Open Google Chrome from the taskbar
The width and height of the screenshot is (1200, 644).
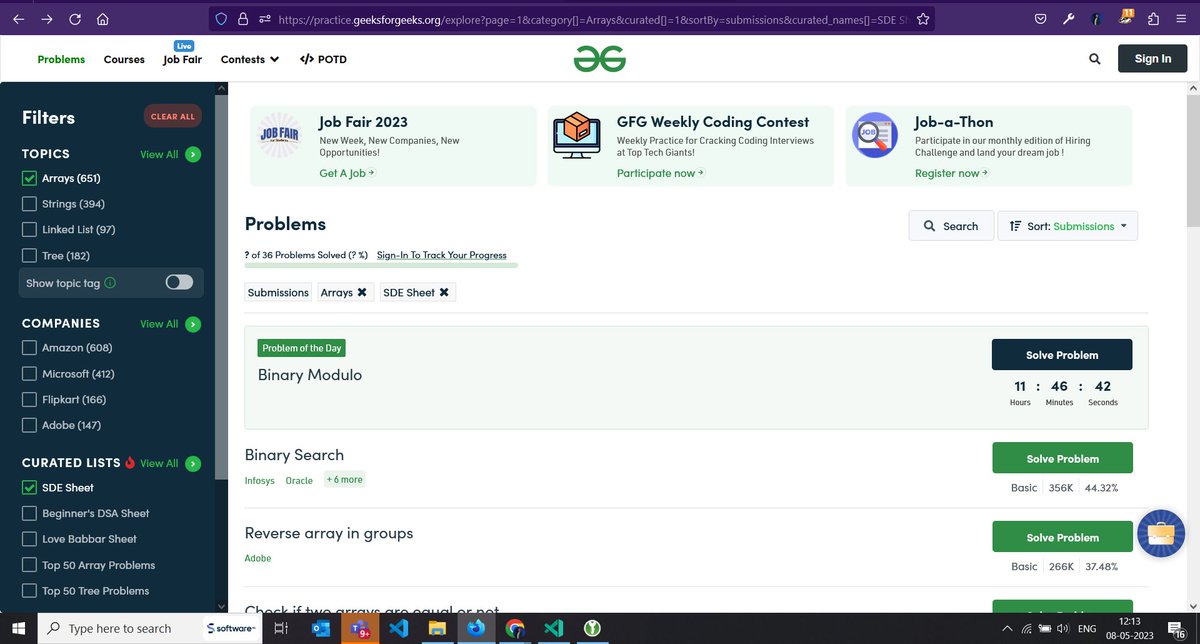(515, 628)
